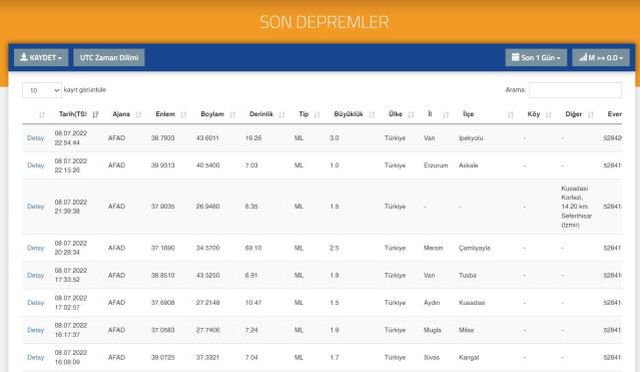Open Detay link for Sivas Kangal earthquake

tap(36, 357)
